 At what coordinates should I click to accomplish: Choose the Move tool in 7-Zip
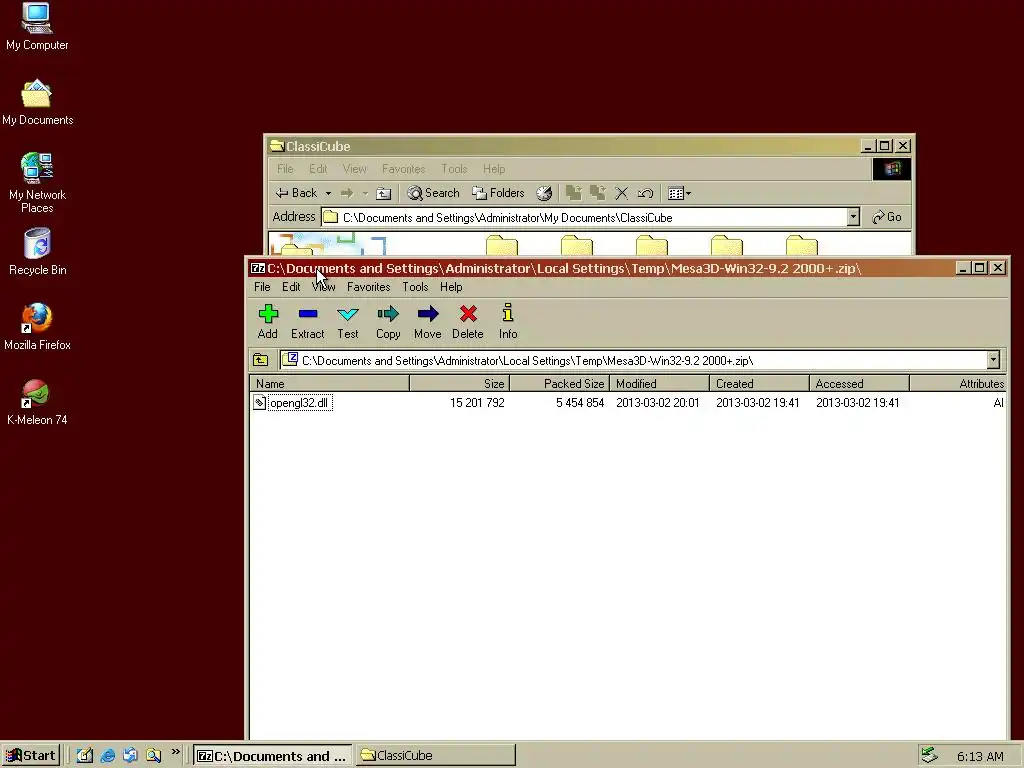pyautogui.click(x=428, y=321)
